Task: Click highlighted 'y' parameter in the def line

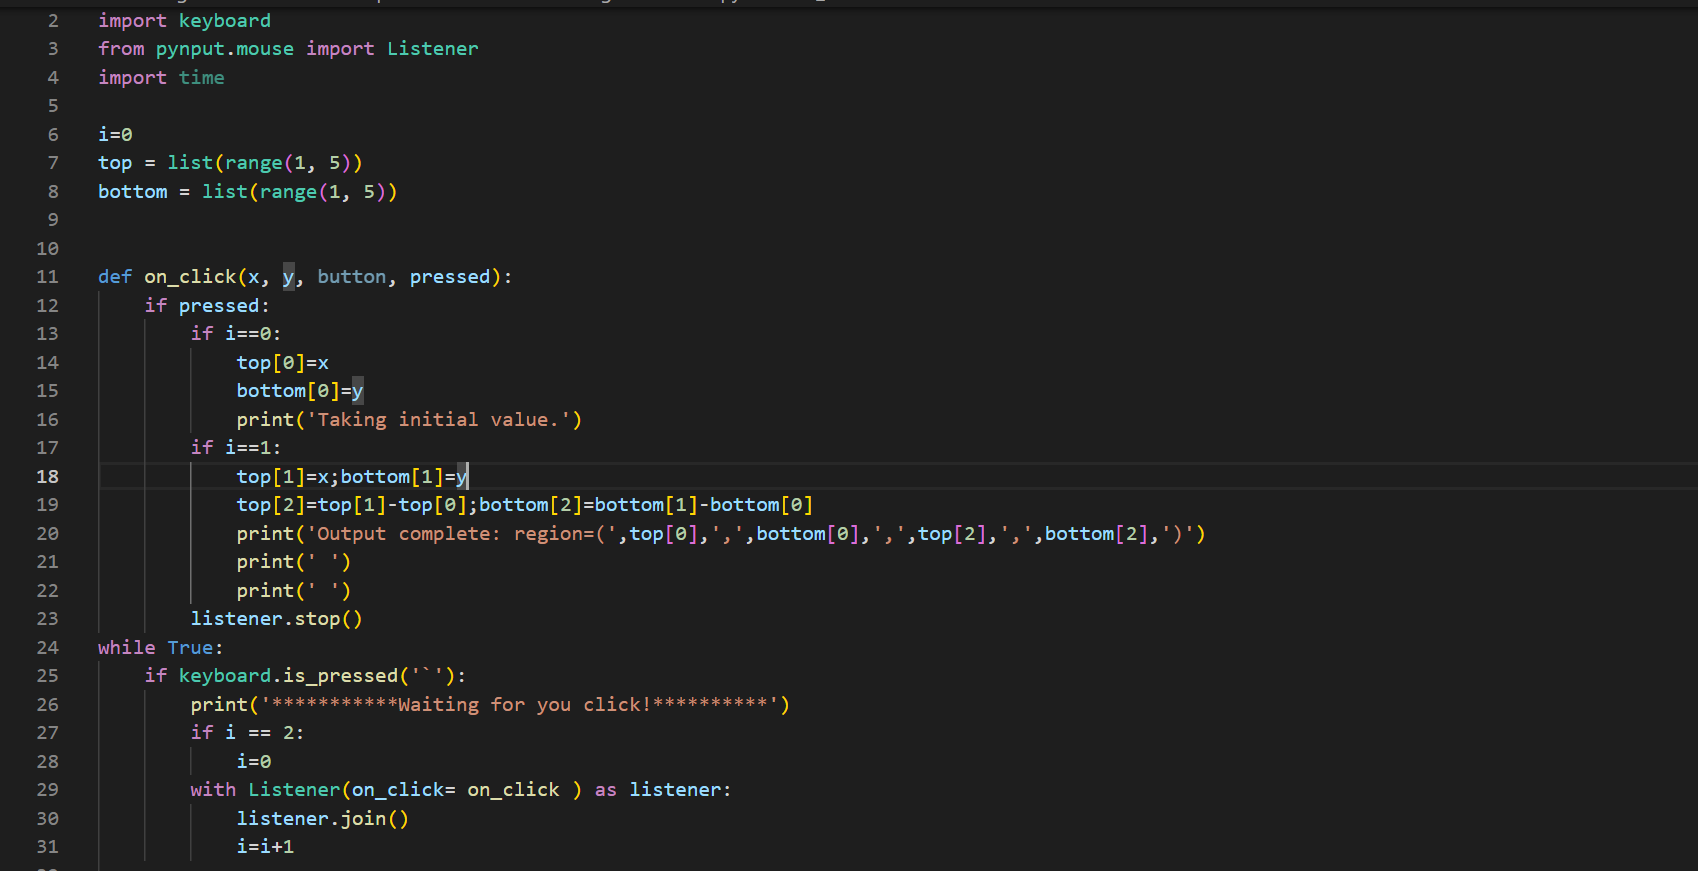Action: pos(288,277)
